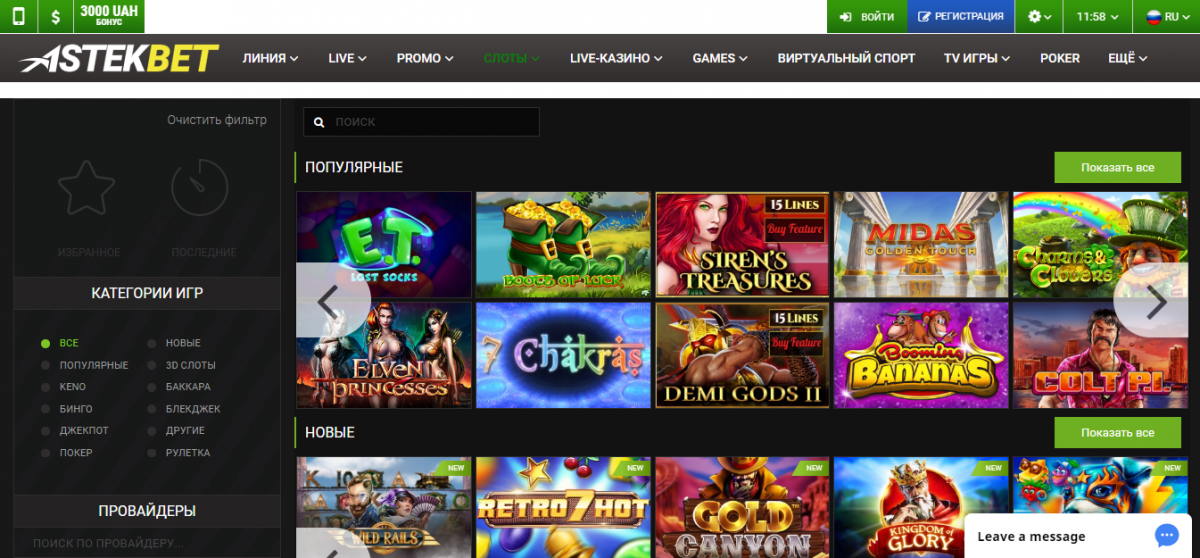
Task: Open Siren's Treasures slot
Action: [742, 244]
